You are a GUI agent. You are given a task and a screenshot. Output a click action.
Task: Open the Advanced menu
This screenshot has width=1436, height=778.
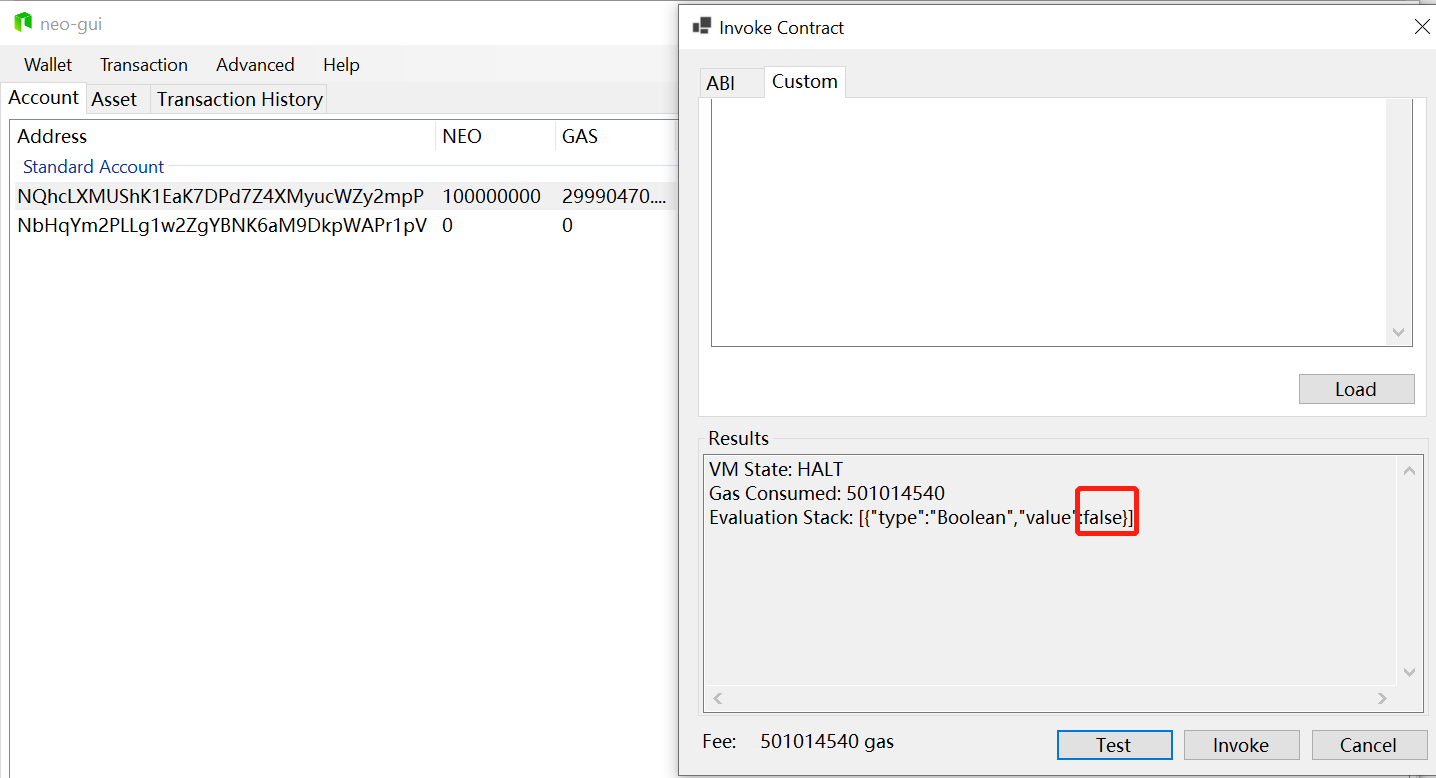pos(255,65)
